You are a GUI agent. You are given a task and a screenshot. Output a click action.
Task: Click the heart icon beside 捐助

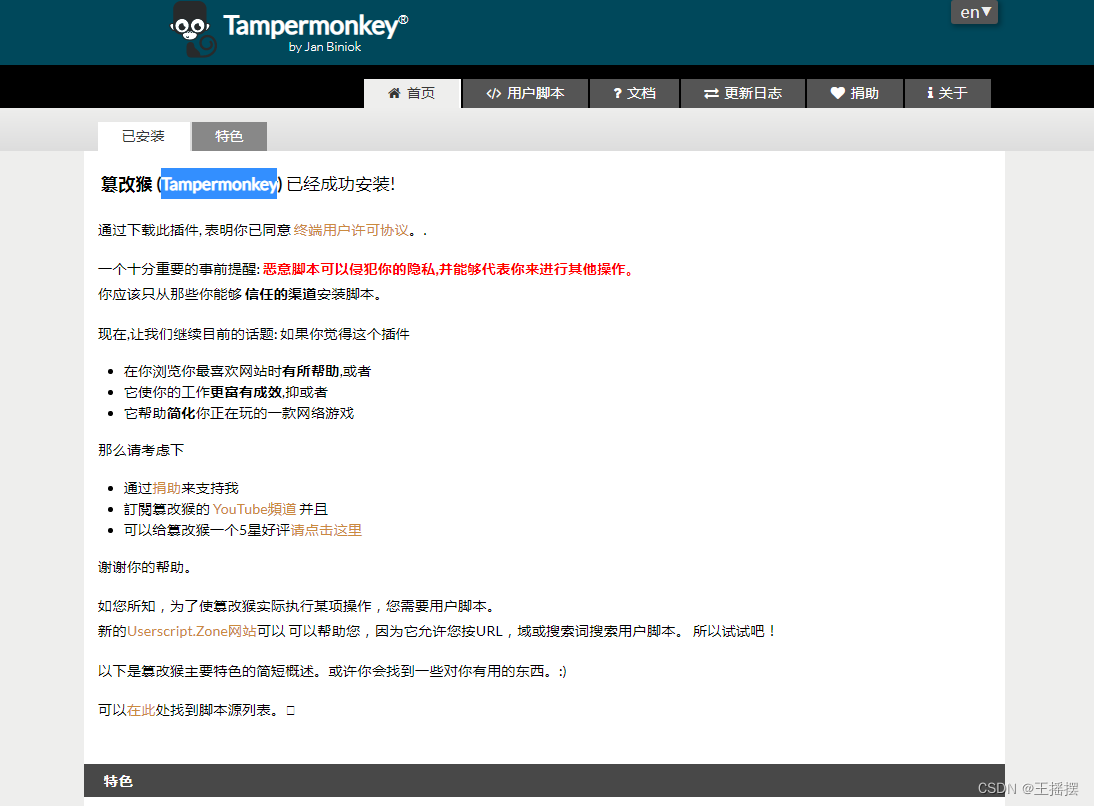point(837,93)
